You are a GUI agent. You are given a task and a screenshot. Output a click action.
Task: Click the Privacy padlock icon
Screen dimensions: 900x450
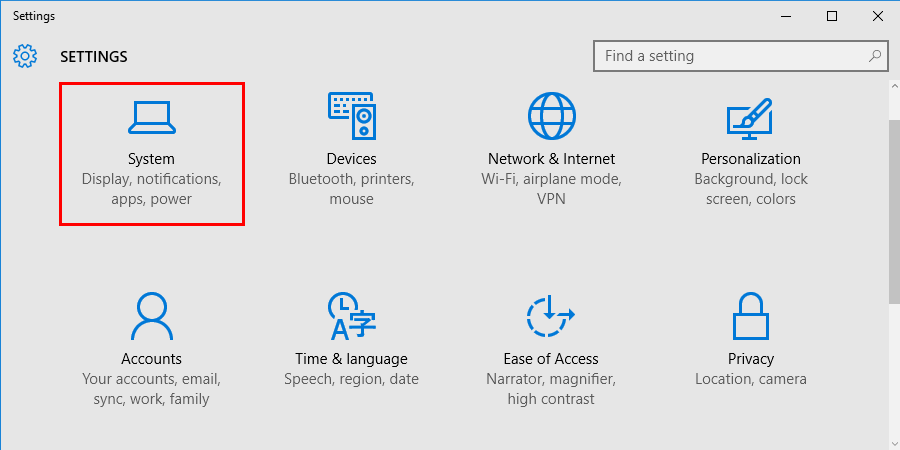click(x=750, y=317)
